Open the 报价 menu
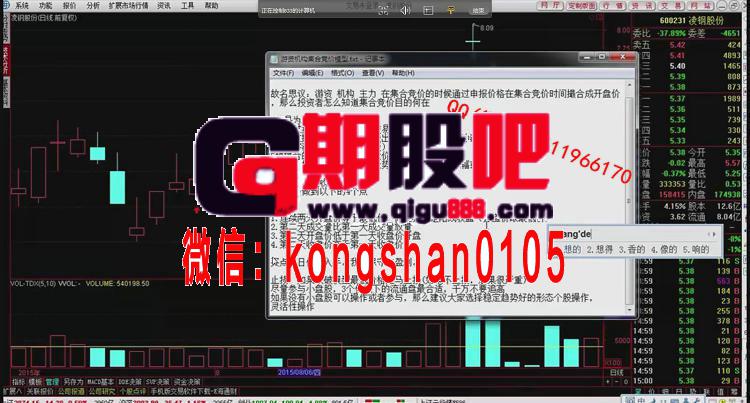This screenshot has width=750, height=403. coord(69,6)
